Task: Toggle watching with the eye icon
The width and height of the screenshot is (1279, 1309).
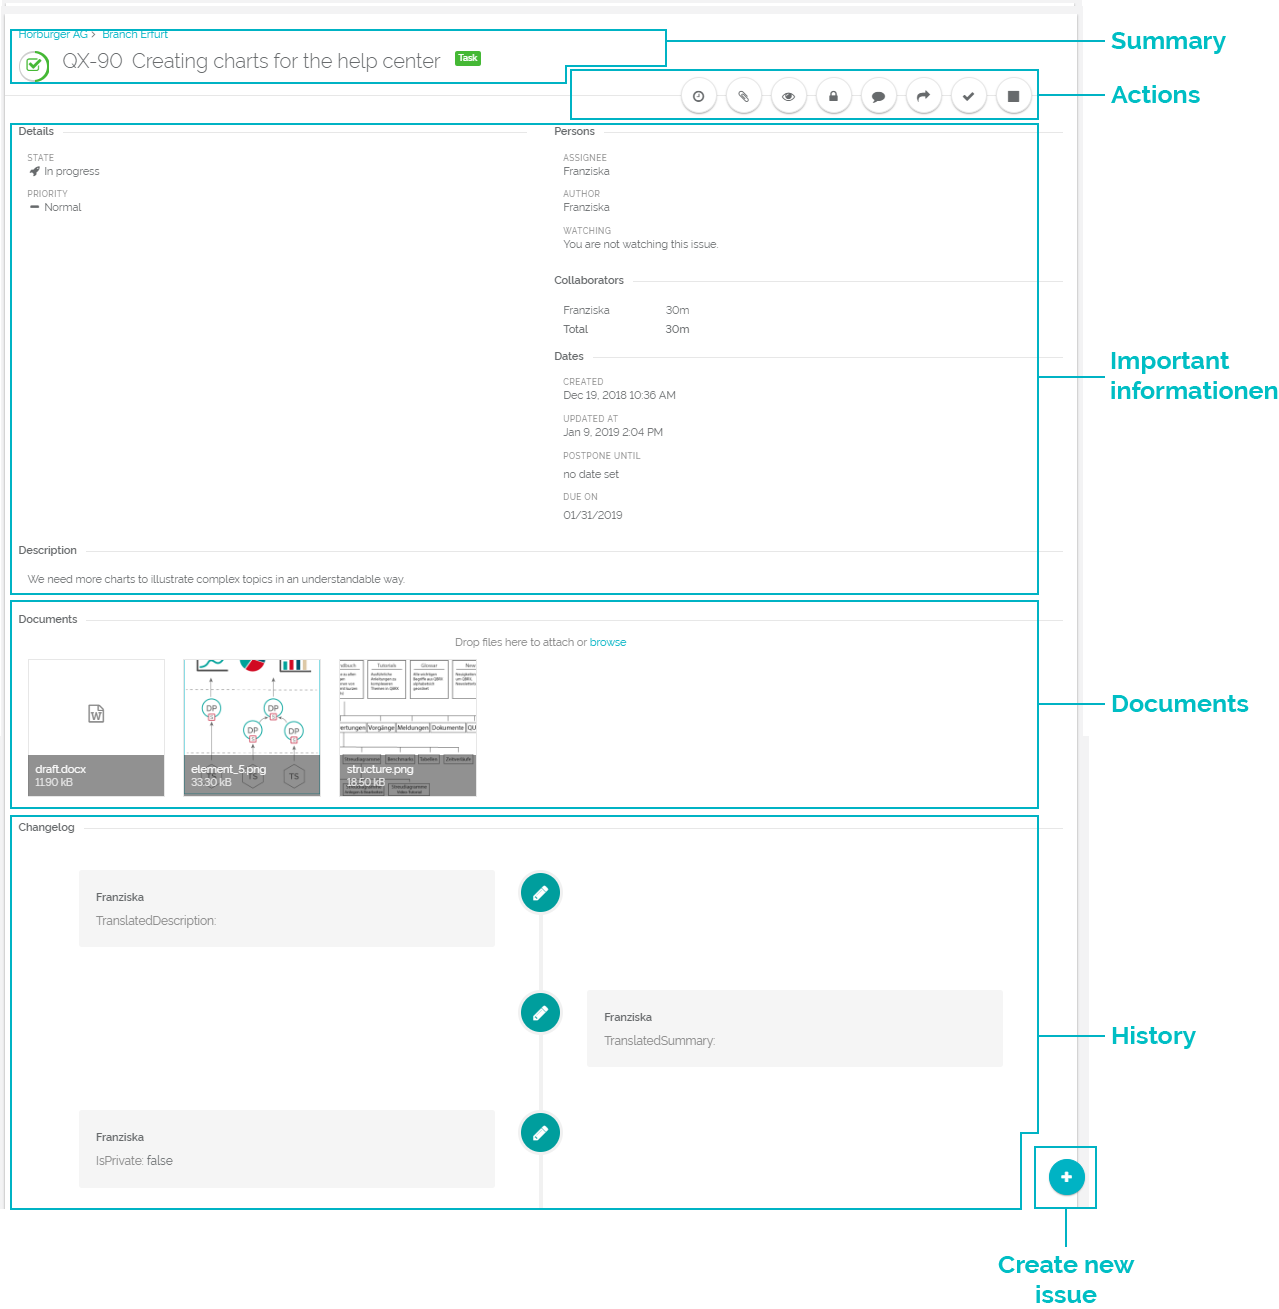Action: 788,96
